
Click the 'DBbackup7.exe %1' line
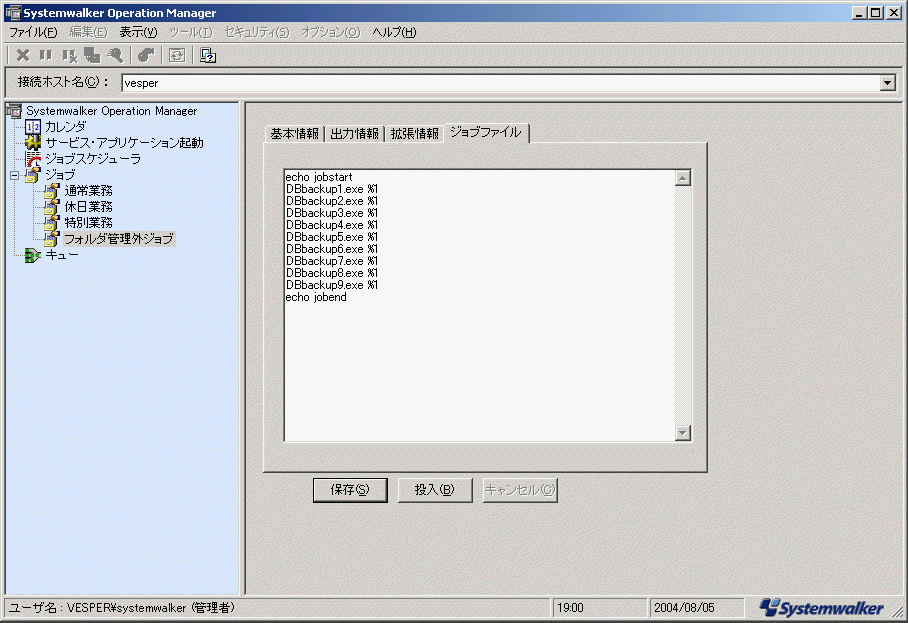(x=331, y=261)
